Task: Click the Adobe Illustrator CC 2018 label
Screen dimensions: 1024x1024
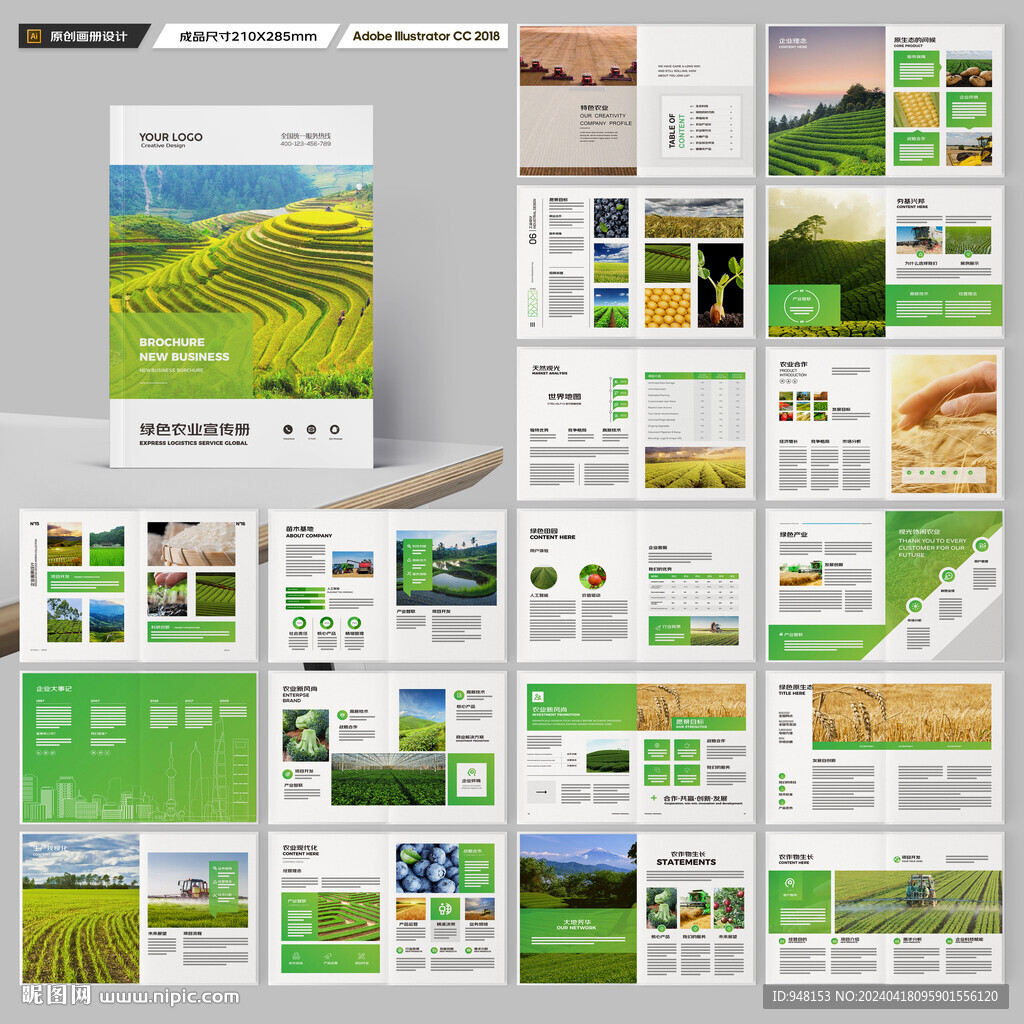Action: [x=426, y=36]
